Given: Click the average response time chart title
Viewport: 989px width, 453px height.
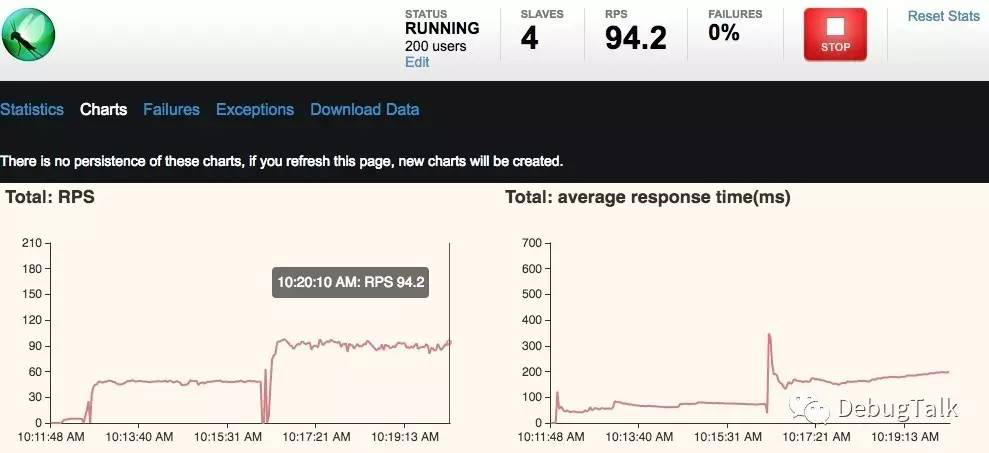Looking at the screenshot, I should tap(648, 197).
